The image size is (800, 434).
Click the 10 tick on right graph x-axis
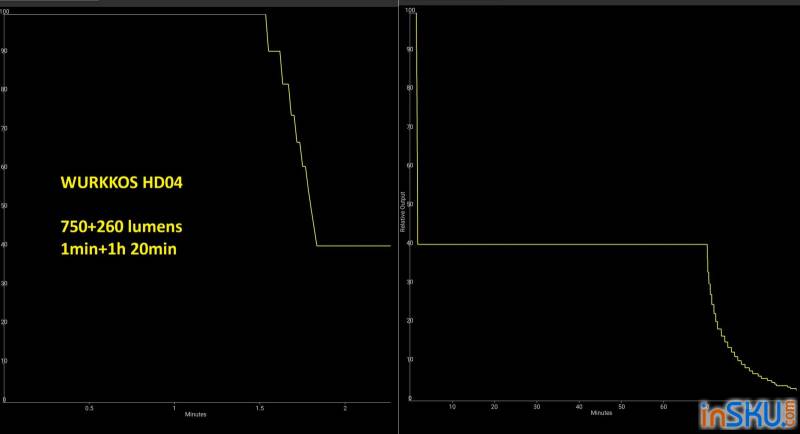(x=452, y=406)
